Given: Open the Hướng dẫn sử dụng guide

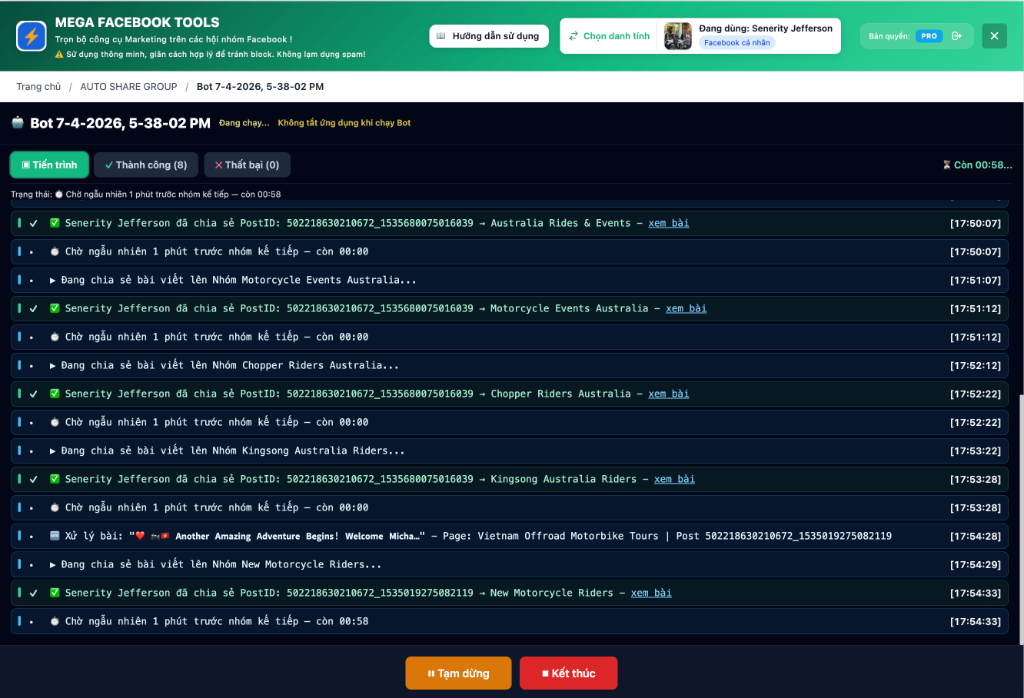Looking at the screenshot, I should click(x=488, y=36).
